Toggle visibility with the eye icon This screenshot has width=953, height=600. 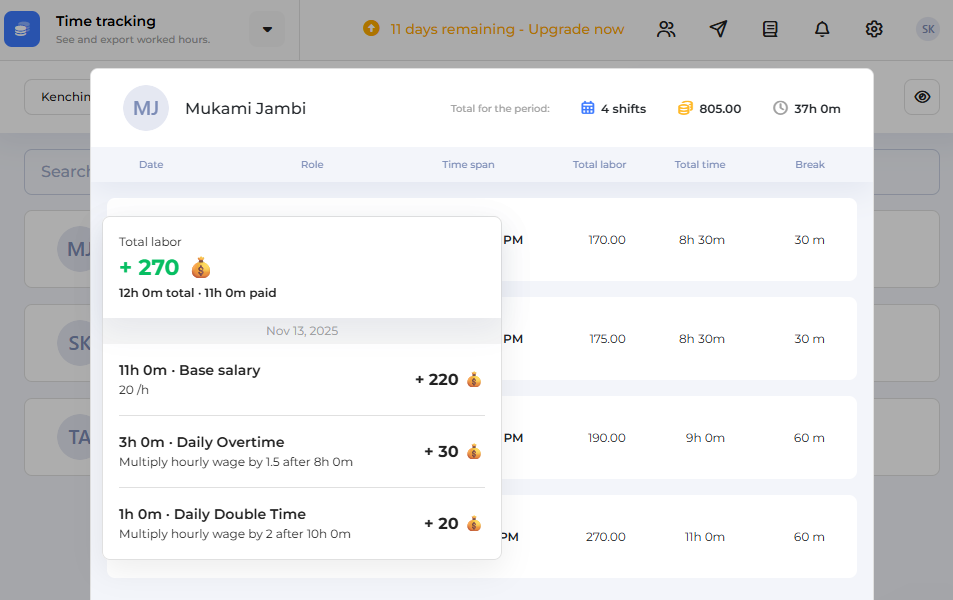[x=921, y=97]
